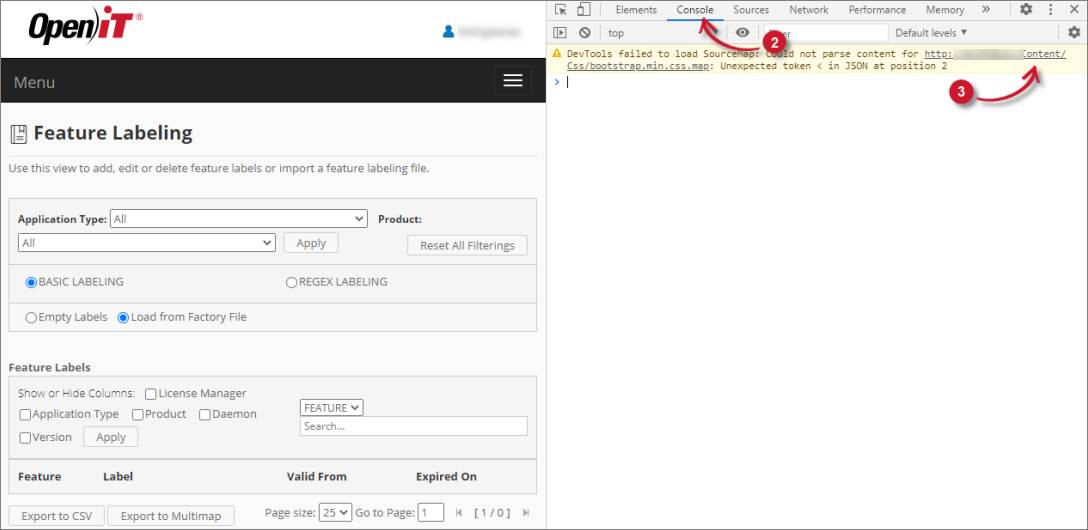Show the console sidebar icon
This screenshot has height=530, width=1088.
click(x=561, y=33)
